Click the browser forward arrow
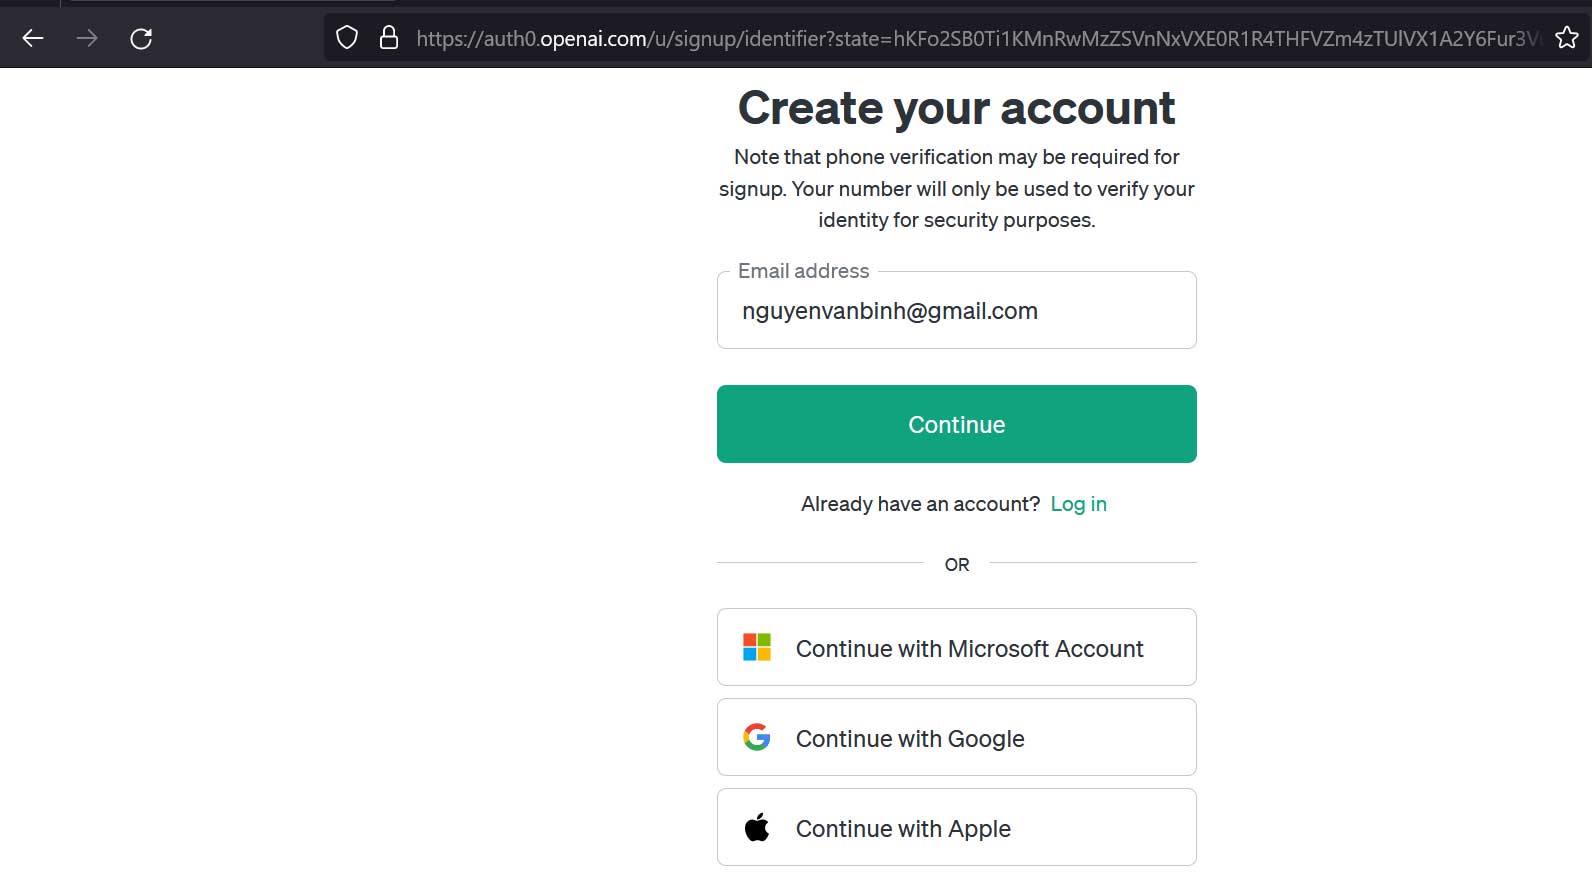 pos(87,39)
